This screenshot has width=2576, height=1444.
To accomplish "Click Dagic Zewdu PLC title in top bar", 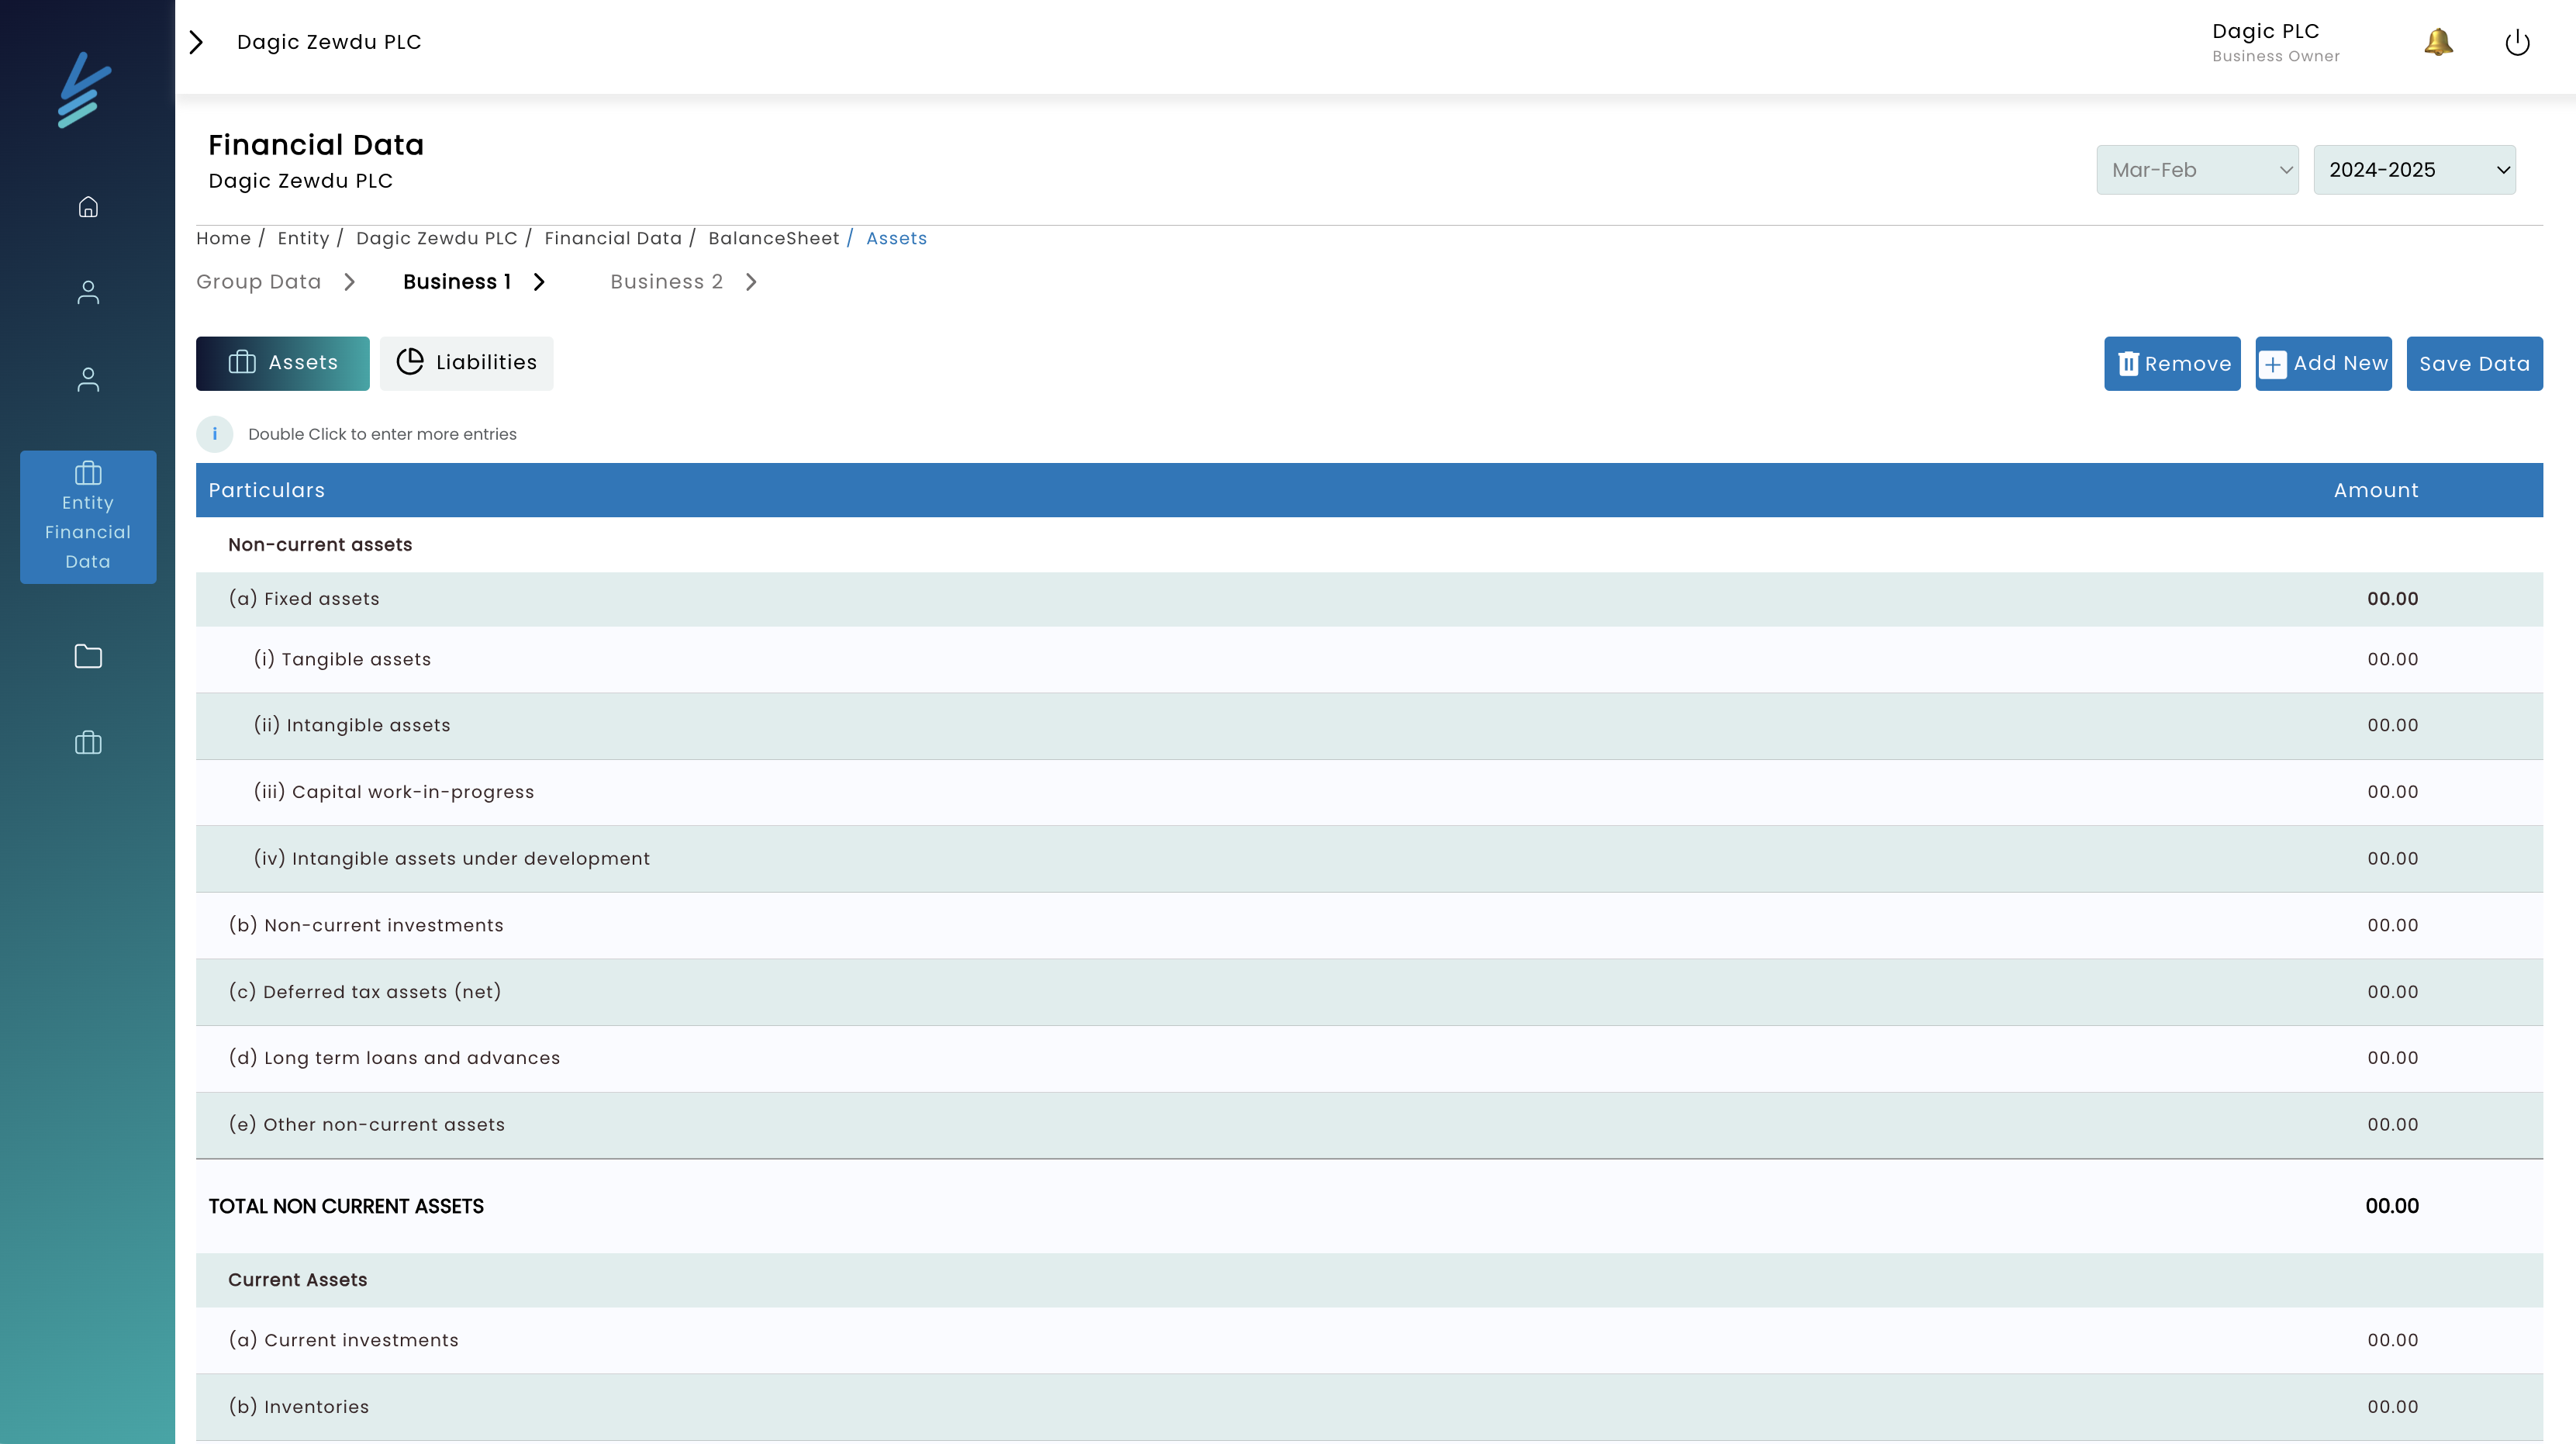I will 329,42.
